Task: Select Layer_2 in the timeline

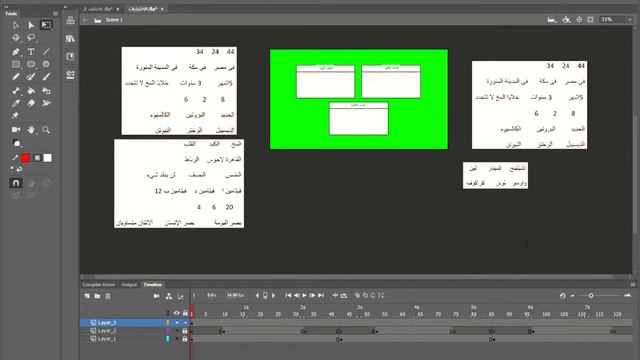Action: 107,331
